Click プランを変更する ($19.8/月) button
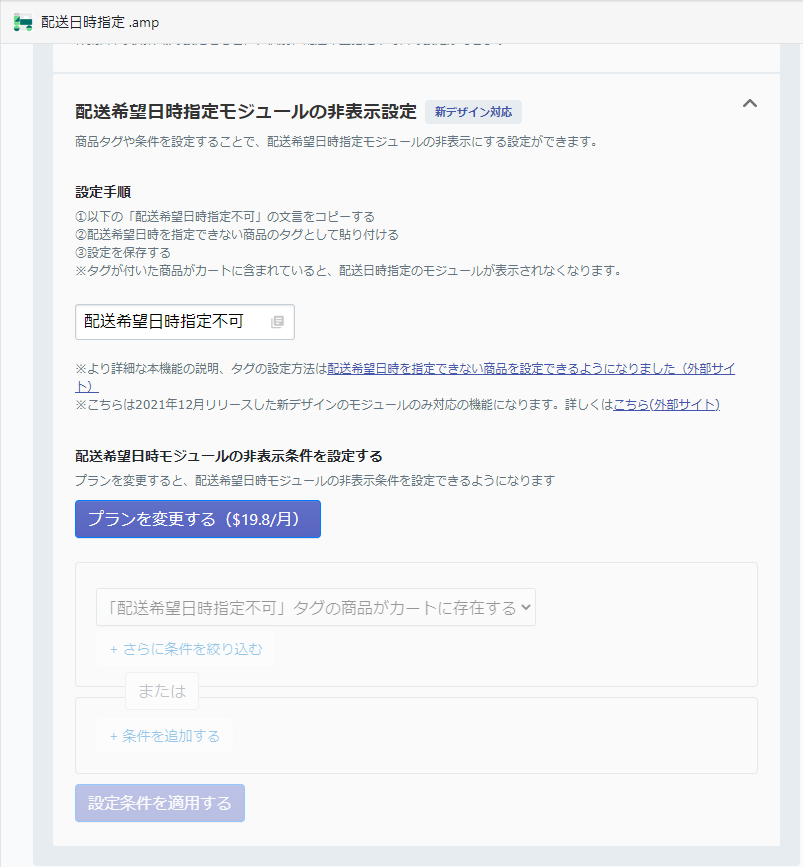This screenshot has height=867, width=803. point(198,519)
